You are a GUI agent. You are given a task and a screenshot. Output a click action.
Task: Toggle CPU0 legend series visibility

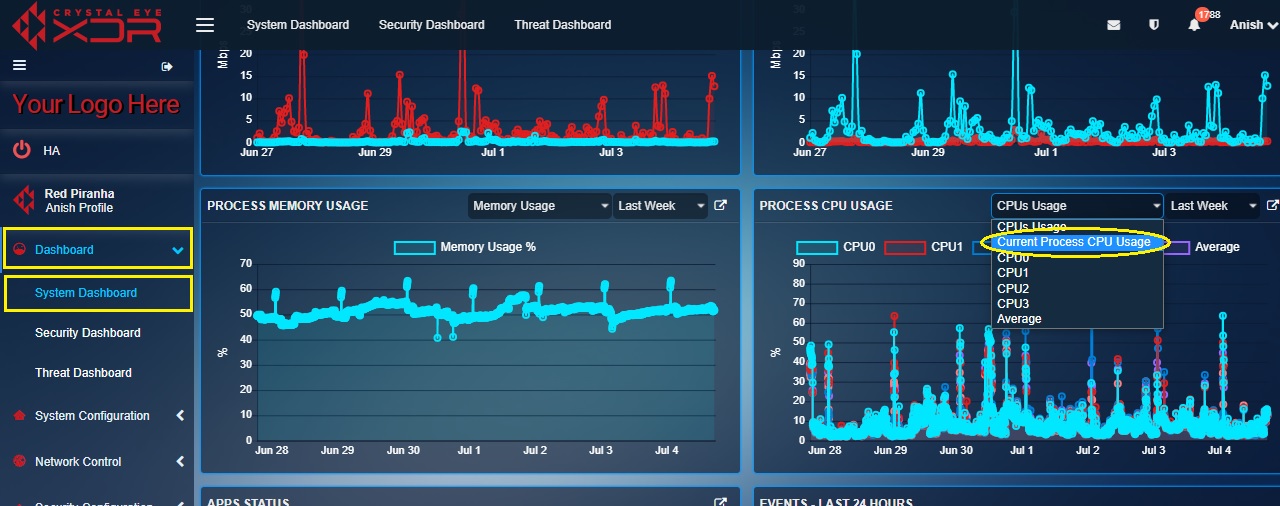pyautogui.click(x=836, y=247)
